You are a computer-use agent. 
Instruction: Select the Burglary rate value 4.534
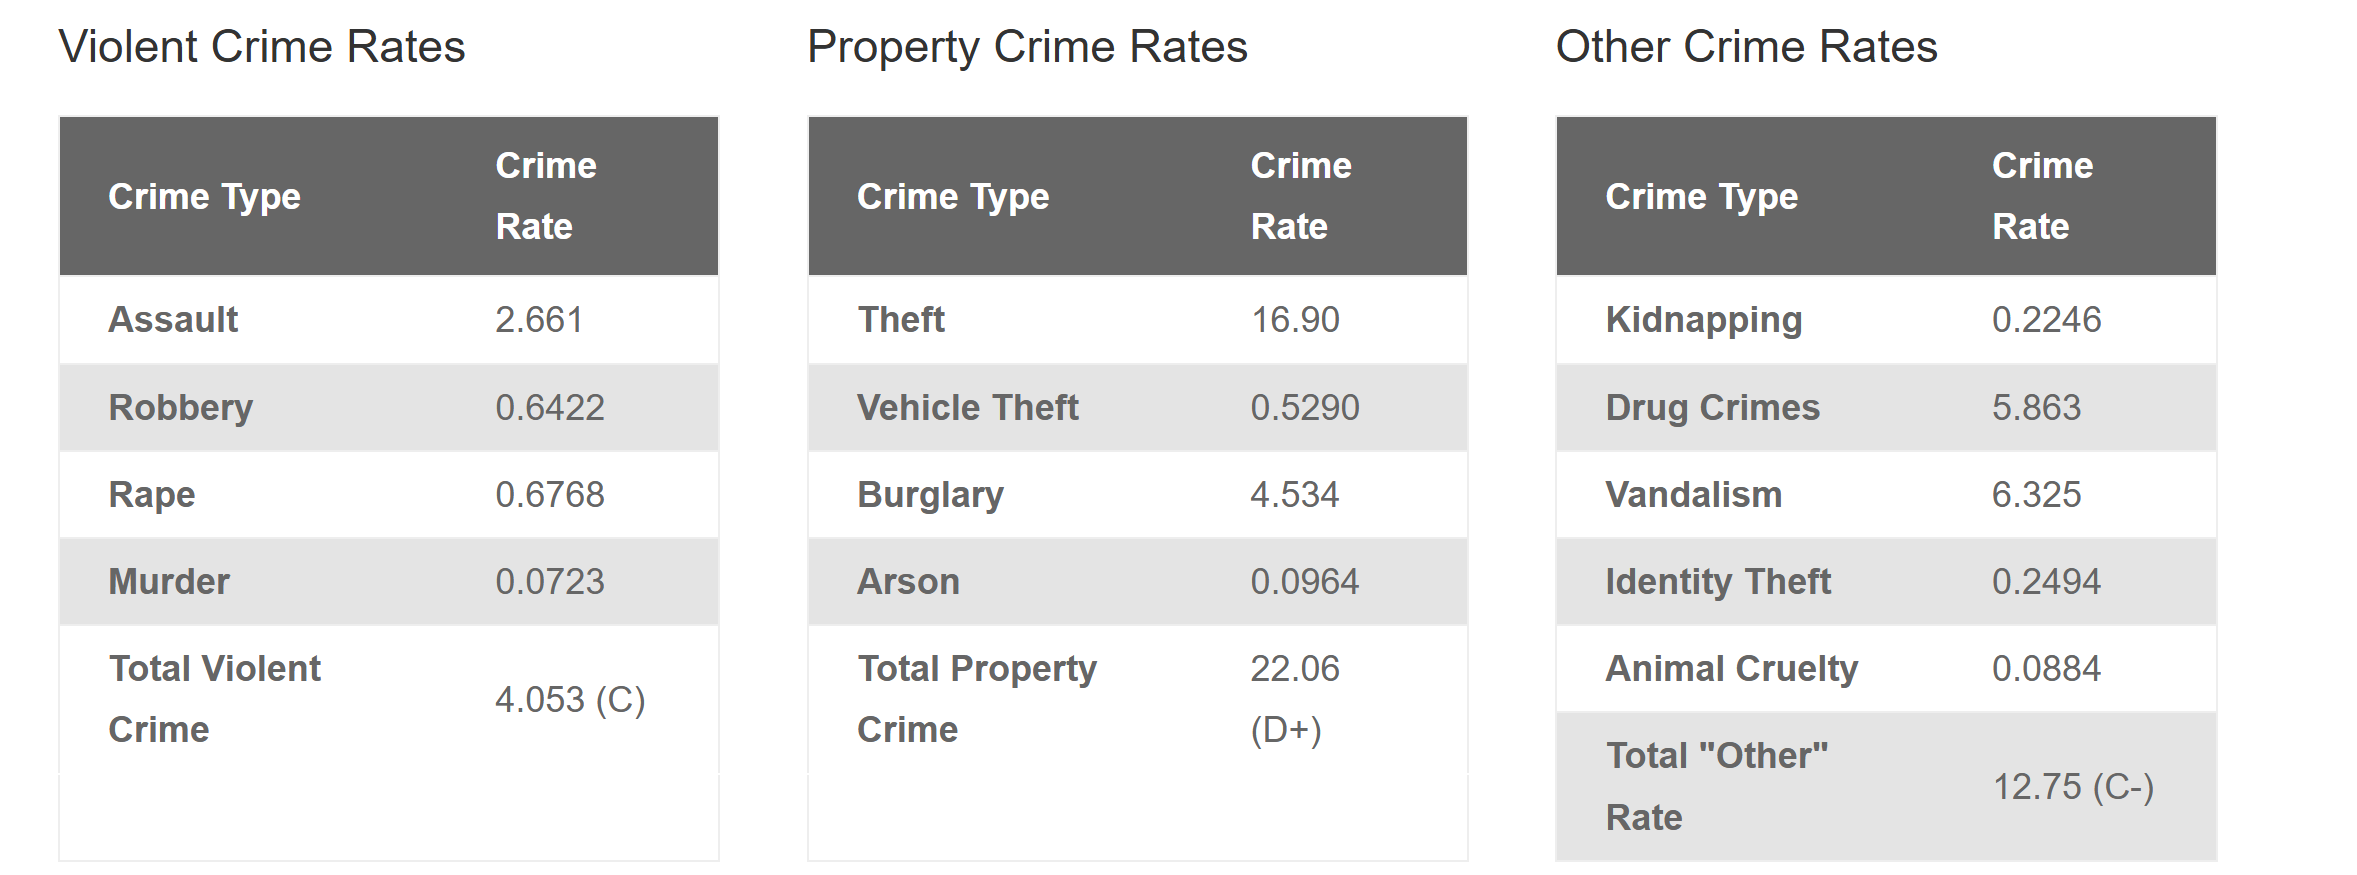click(x=1294, y=494)
